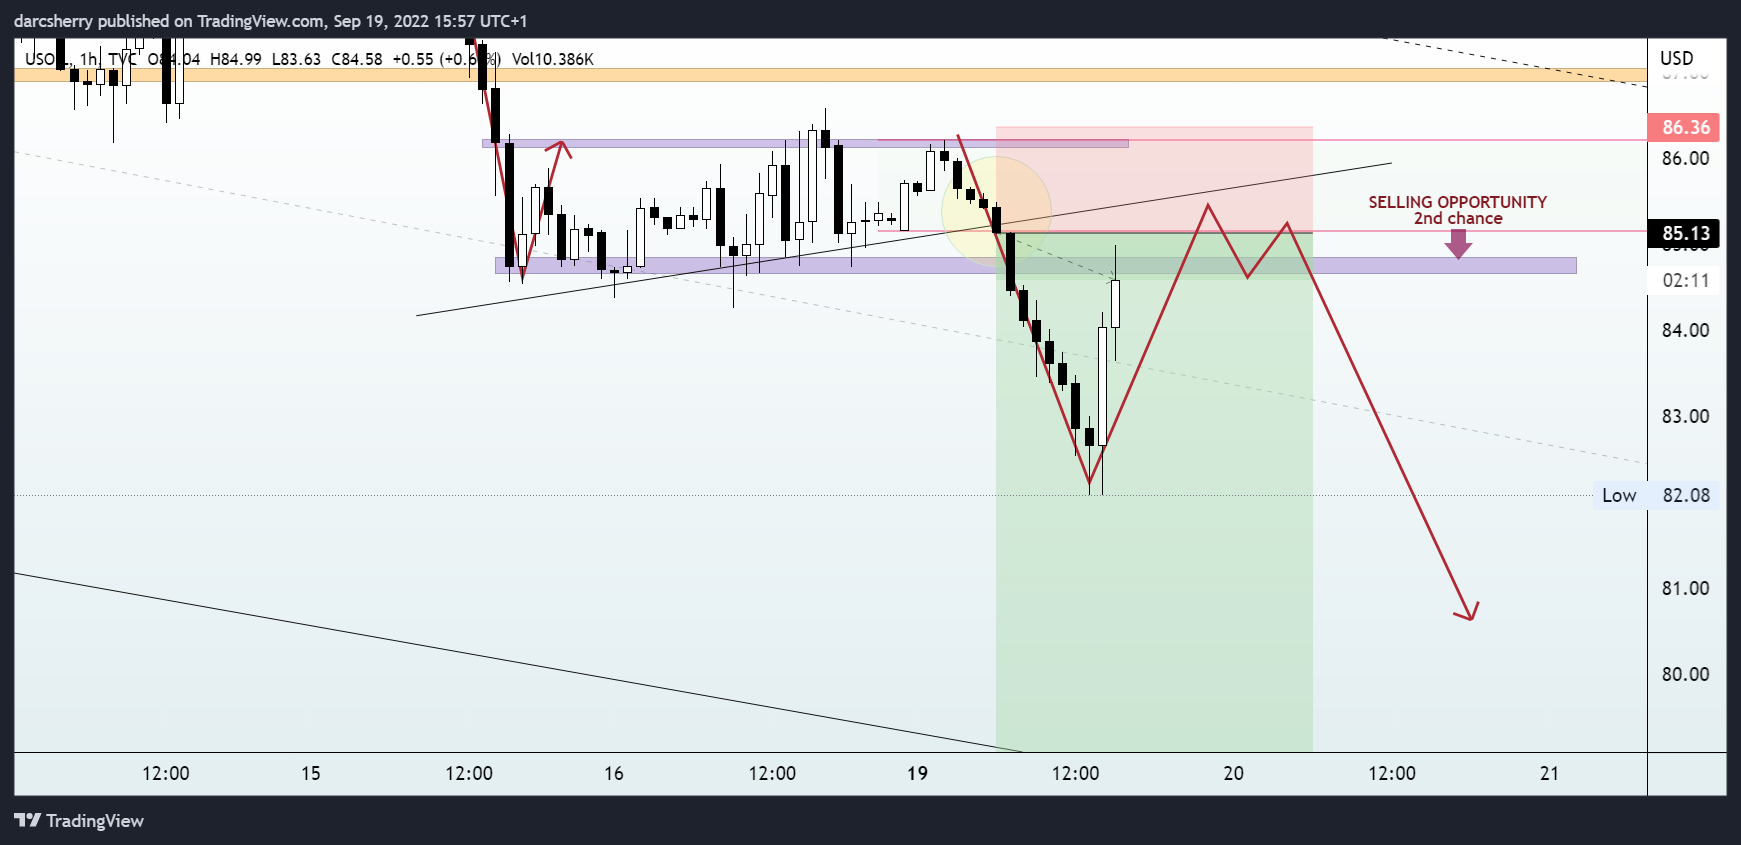The height and width of the screenshot is (845, 1741).
Task: Click the '2nd chance' text annotation
Action: click(x=1457, y=219)
